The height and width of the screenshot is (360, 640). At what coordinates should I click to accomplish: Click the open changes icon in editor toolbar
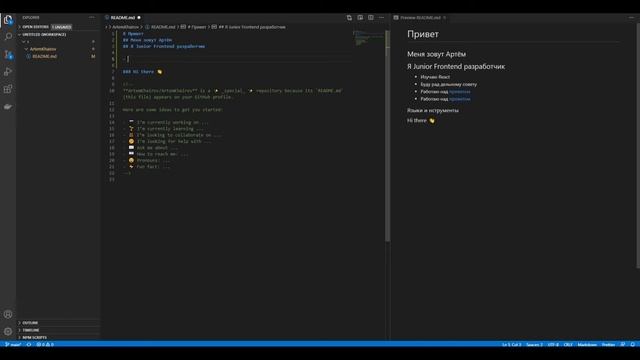point(349,18)
